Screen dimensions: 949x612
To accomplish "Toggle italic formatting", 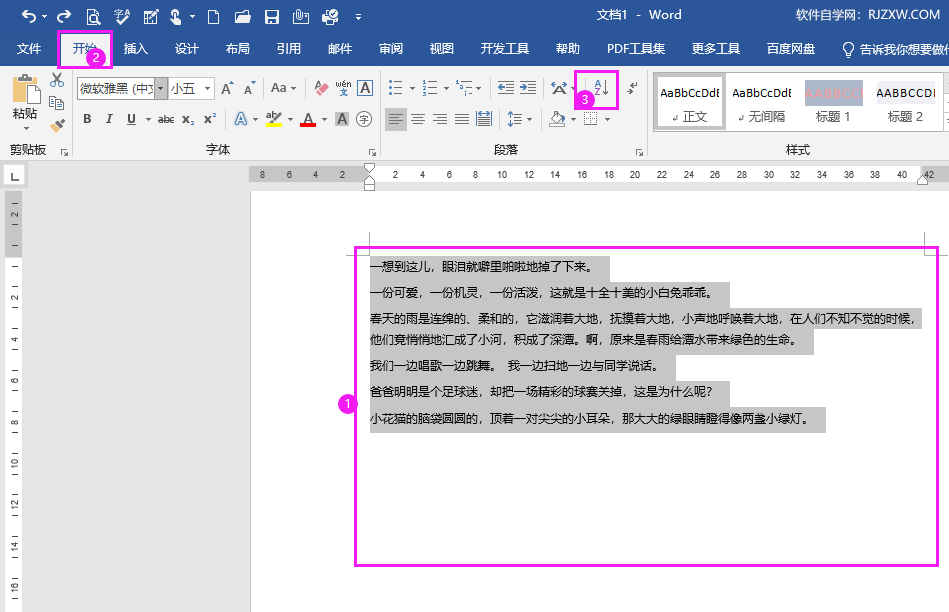I will tap(110, 119).
